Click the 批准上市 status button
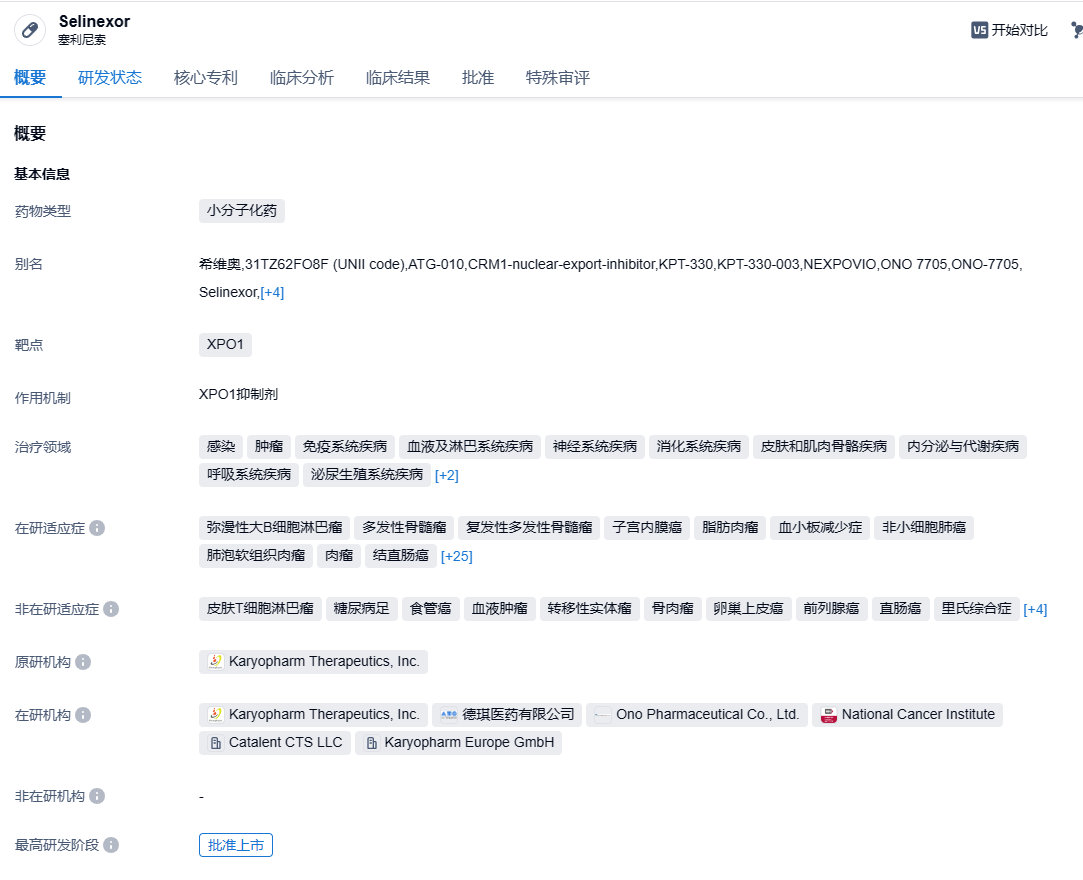This screenshot has height=880, width=1083. (235, 845)
